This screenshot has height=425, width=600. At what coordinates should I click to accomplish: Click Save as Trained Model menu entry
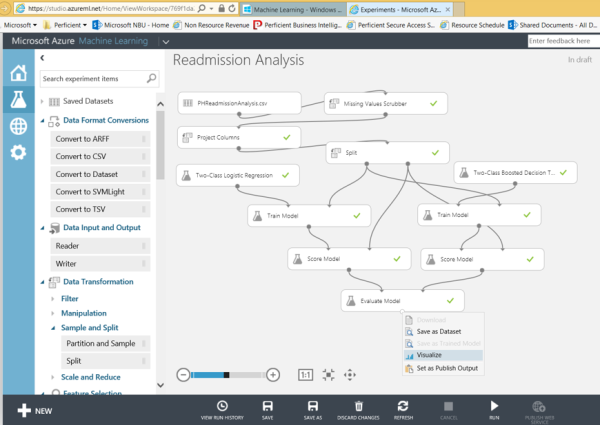pyautogui.click(x=443, y=343)
